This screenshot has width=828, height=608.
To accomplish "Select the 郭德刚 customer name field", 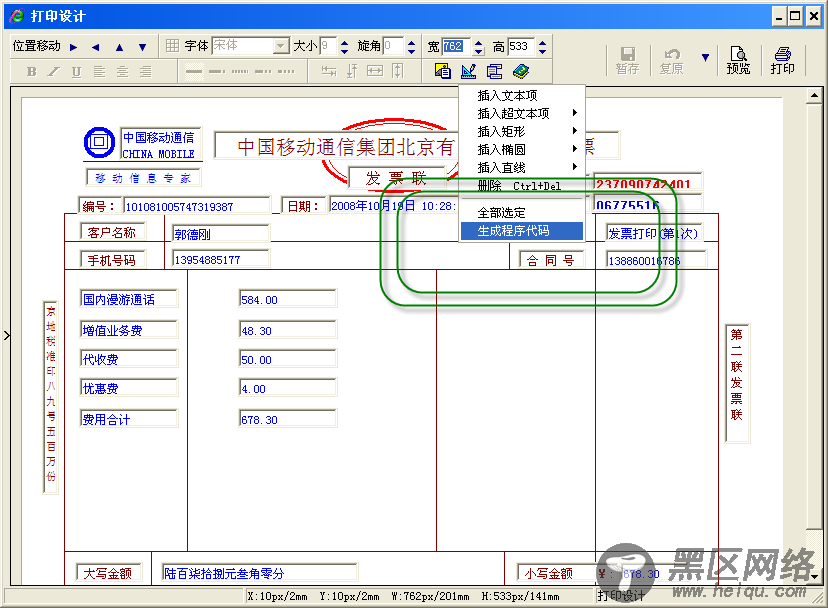I will [x=221, y=233].
